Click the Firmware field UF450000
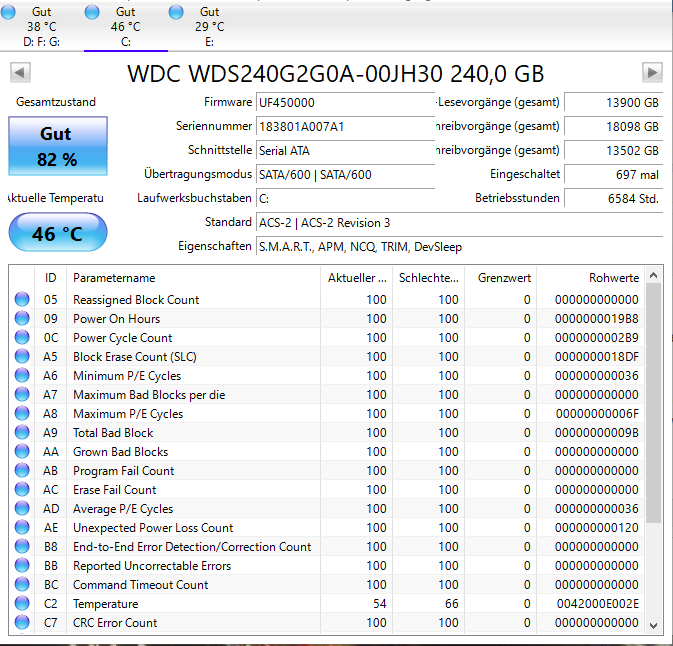 click(346, 103)
